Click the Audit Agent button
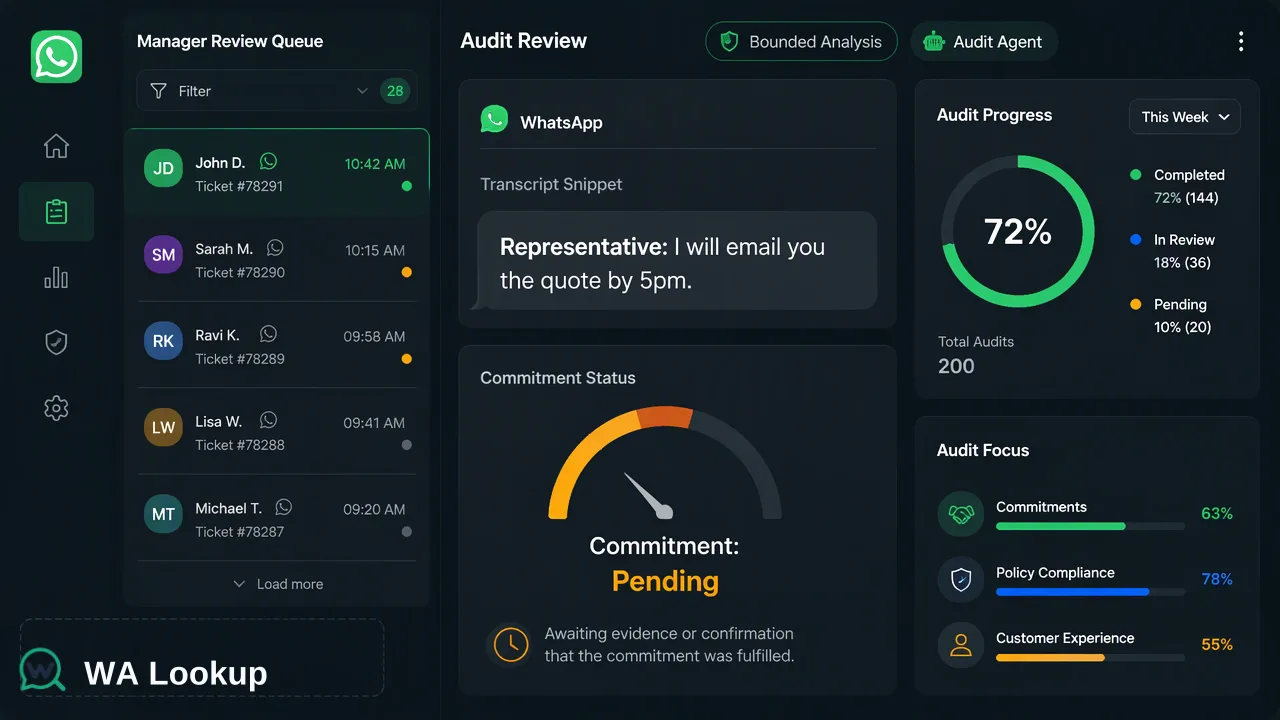The width and height of the screenshot is (1280, 720). [x=984, y=42]
